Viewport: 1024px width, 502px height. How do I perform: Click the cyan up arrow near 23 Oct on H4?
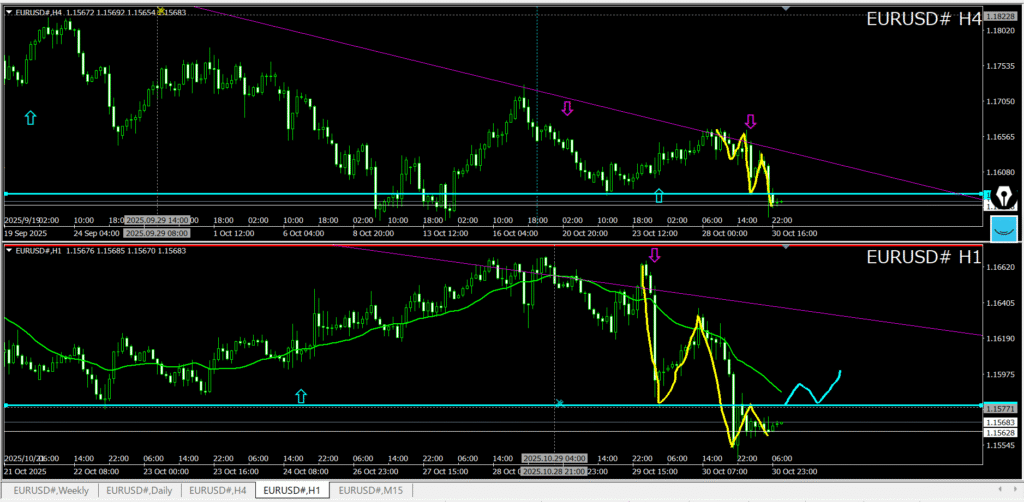pos(658,196)
